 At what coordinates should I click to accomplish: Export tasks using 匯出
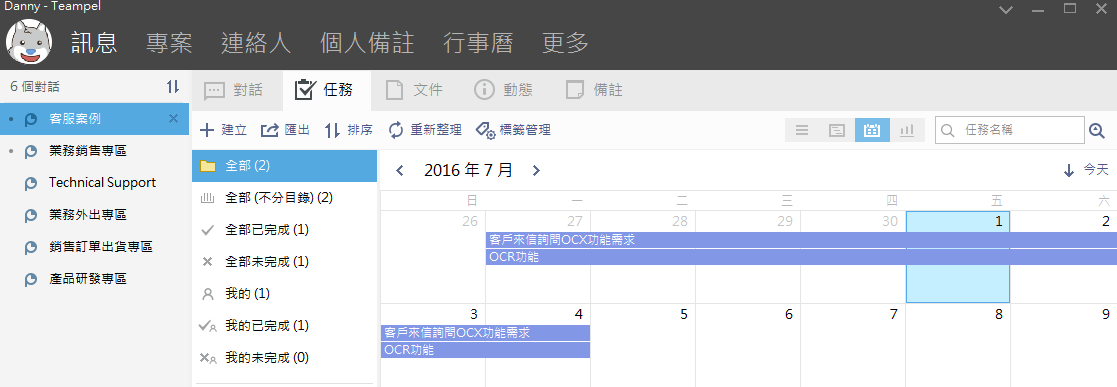click(x=285, y=130)
